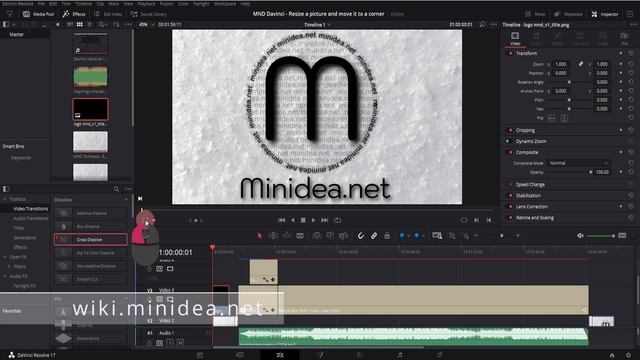
Task: Expand the Stabilization section
Action: (528, 196)
